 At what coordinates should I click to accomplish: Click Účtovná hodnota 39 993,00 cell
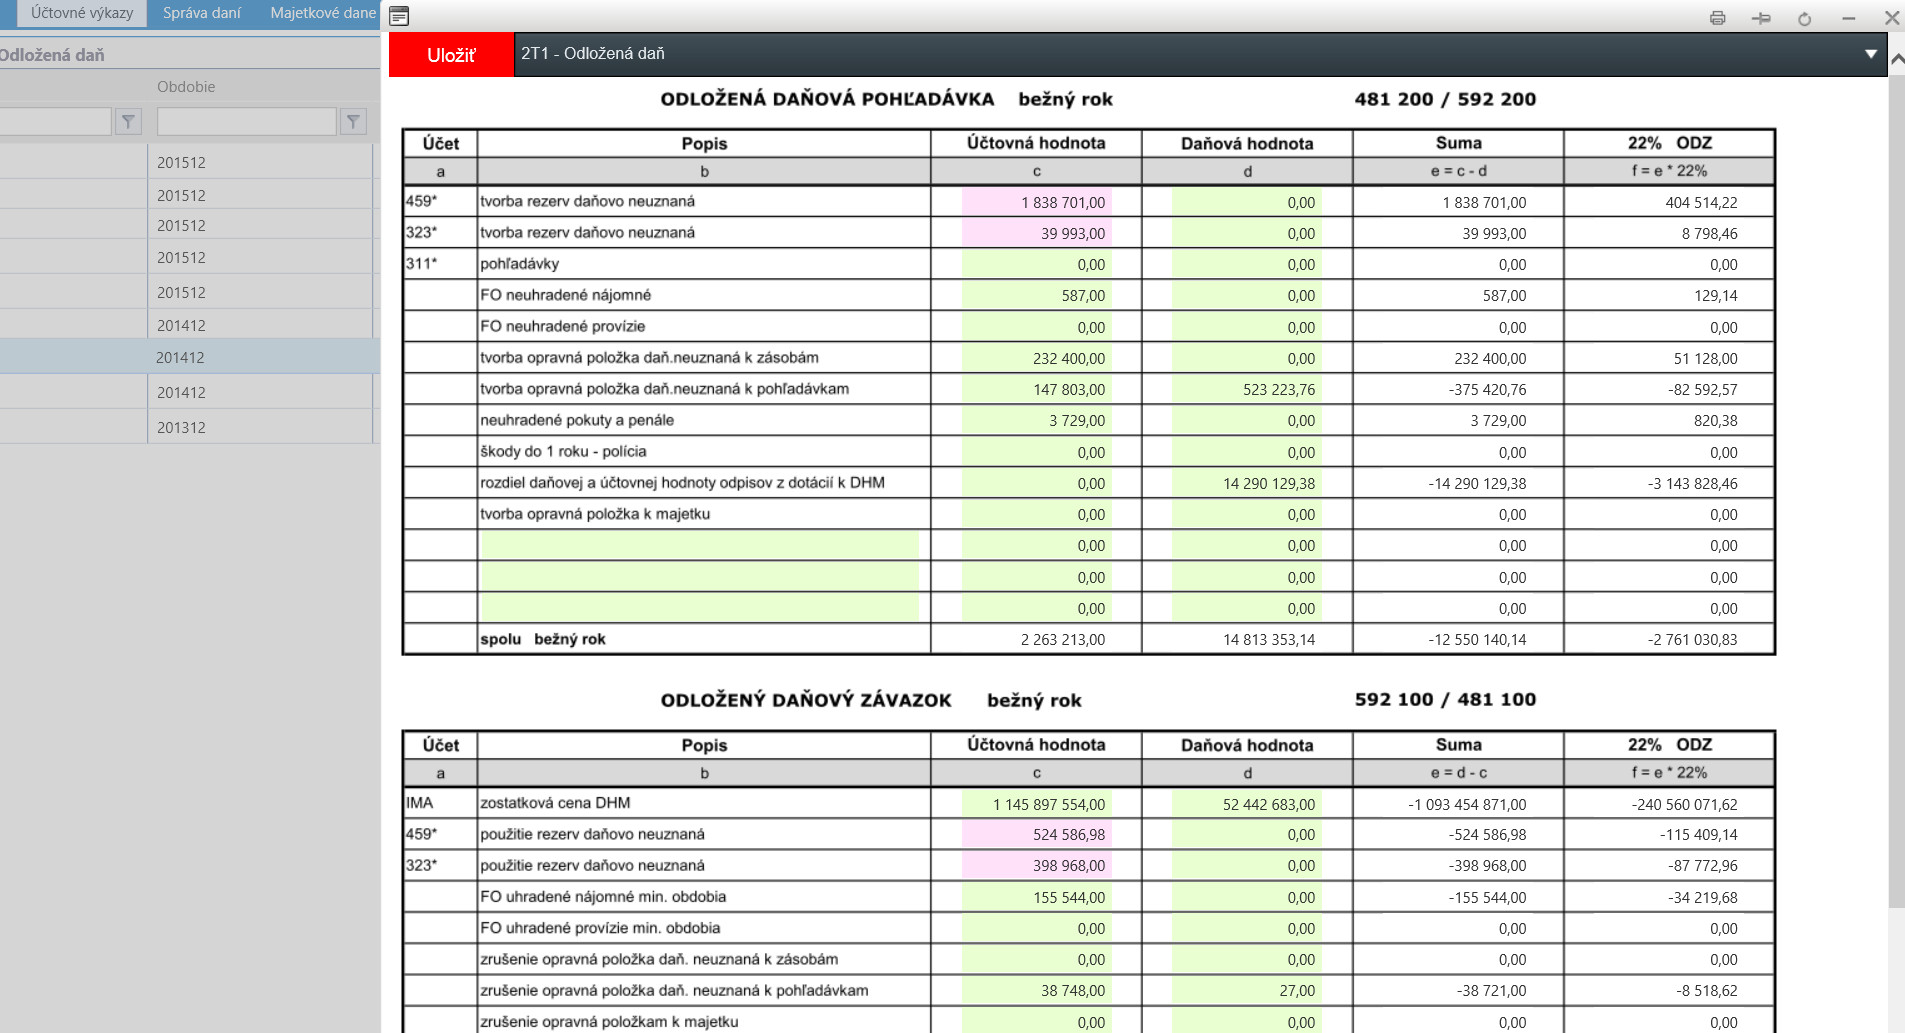(x=1037, y=233)
